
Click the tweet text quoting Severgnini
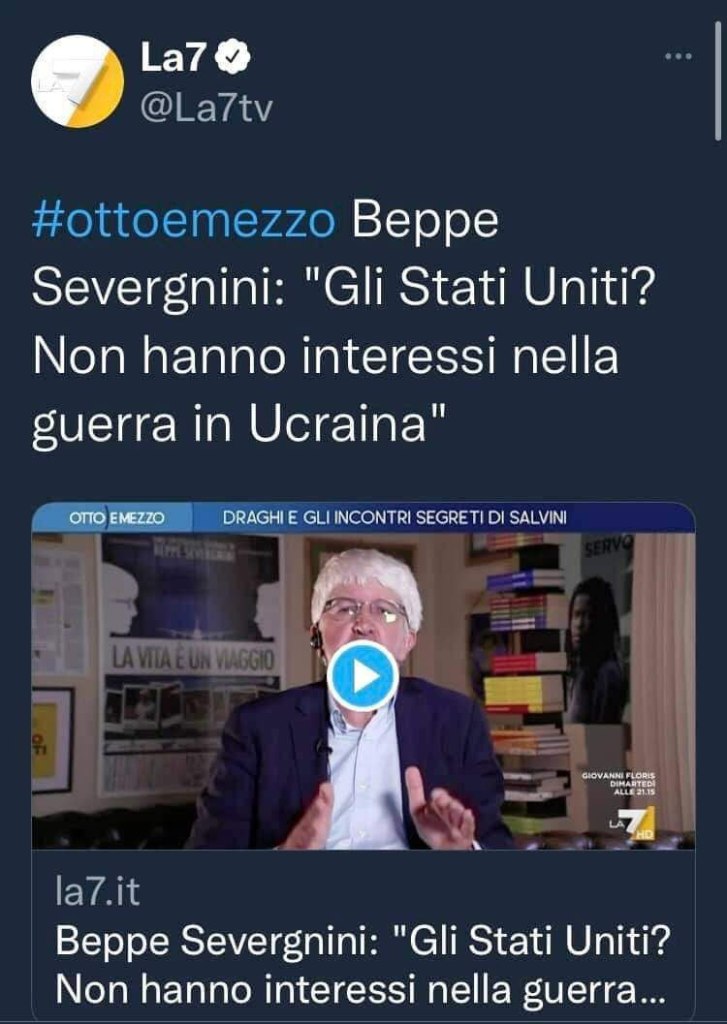(344, 323)
